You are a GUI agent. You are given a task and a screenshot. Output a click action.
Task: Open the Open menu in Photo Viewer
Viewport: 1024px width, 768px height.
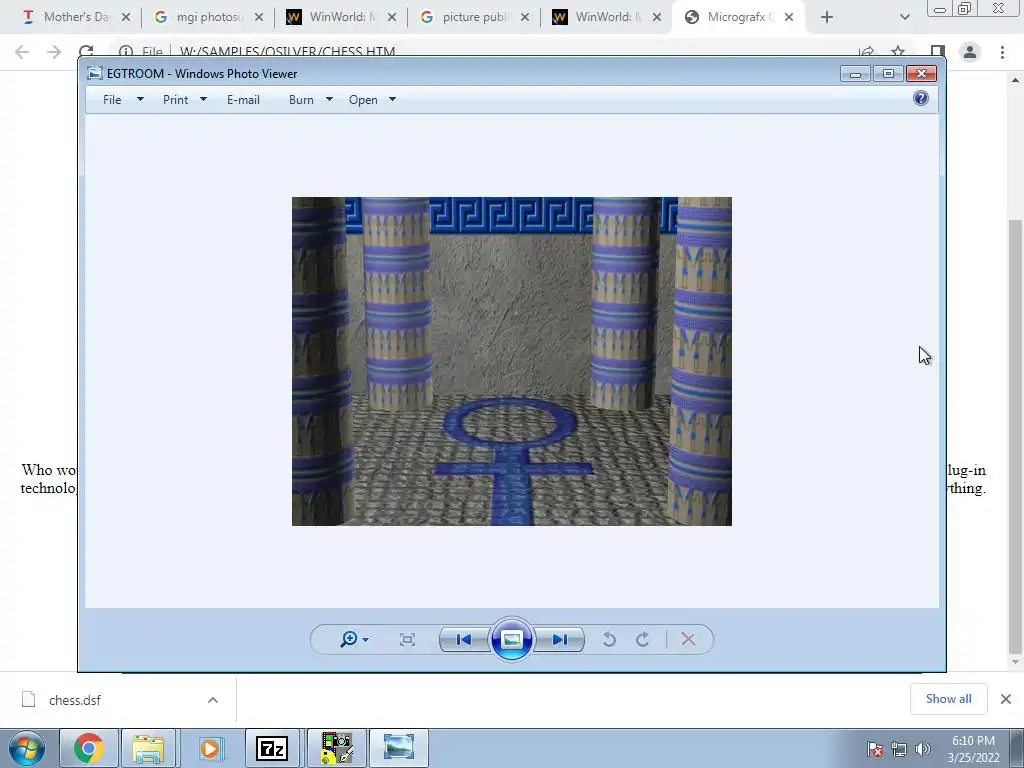(363, 100)
